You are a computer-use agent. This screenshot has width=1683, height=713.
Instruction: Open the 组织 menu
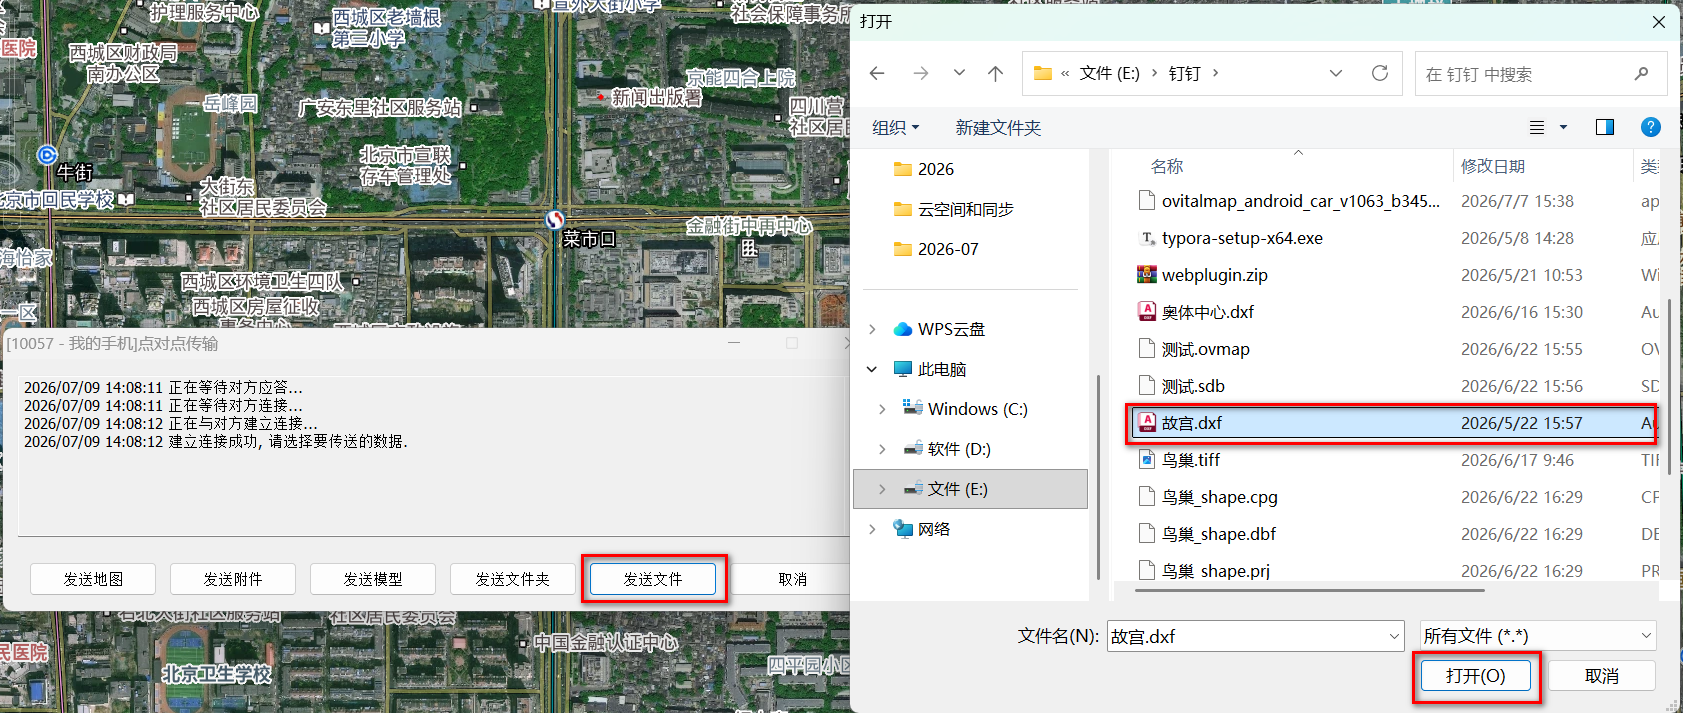click(895, 128)
